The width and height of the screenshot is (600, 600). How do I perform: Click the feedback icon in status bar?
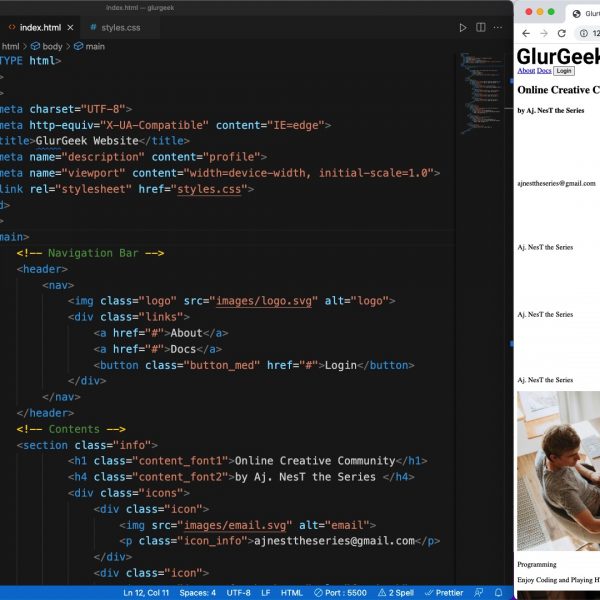coord(479,592)
